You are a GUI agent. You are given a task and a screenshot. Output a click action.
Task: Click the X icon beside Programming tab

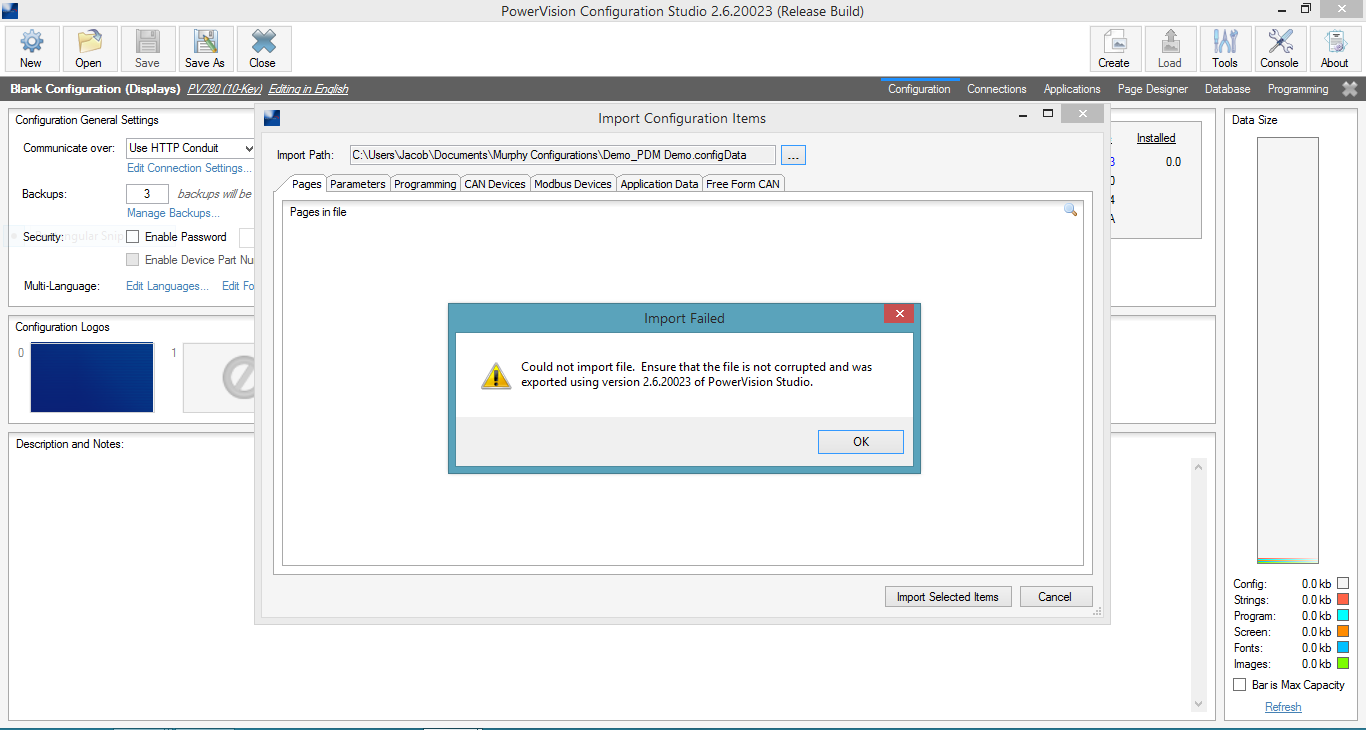[x=1349, y=89]
